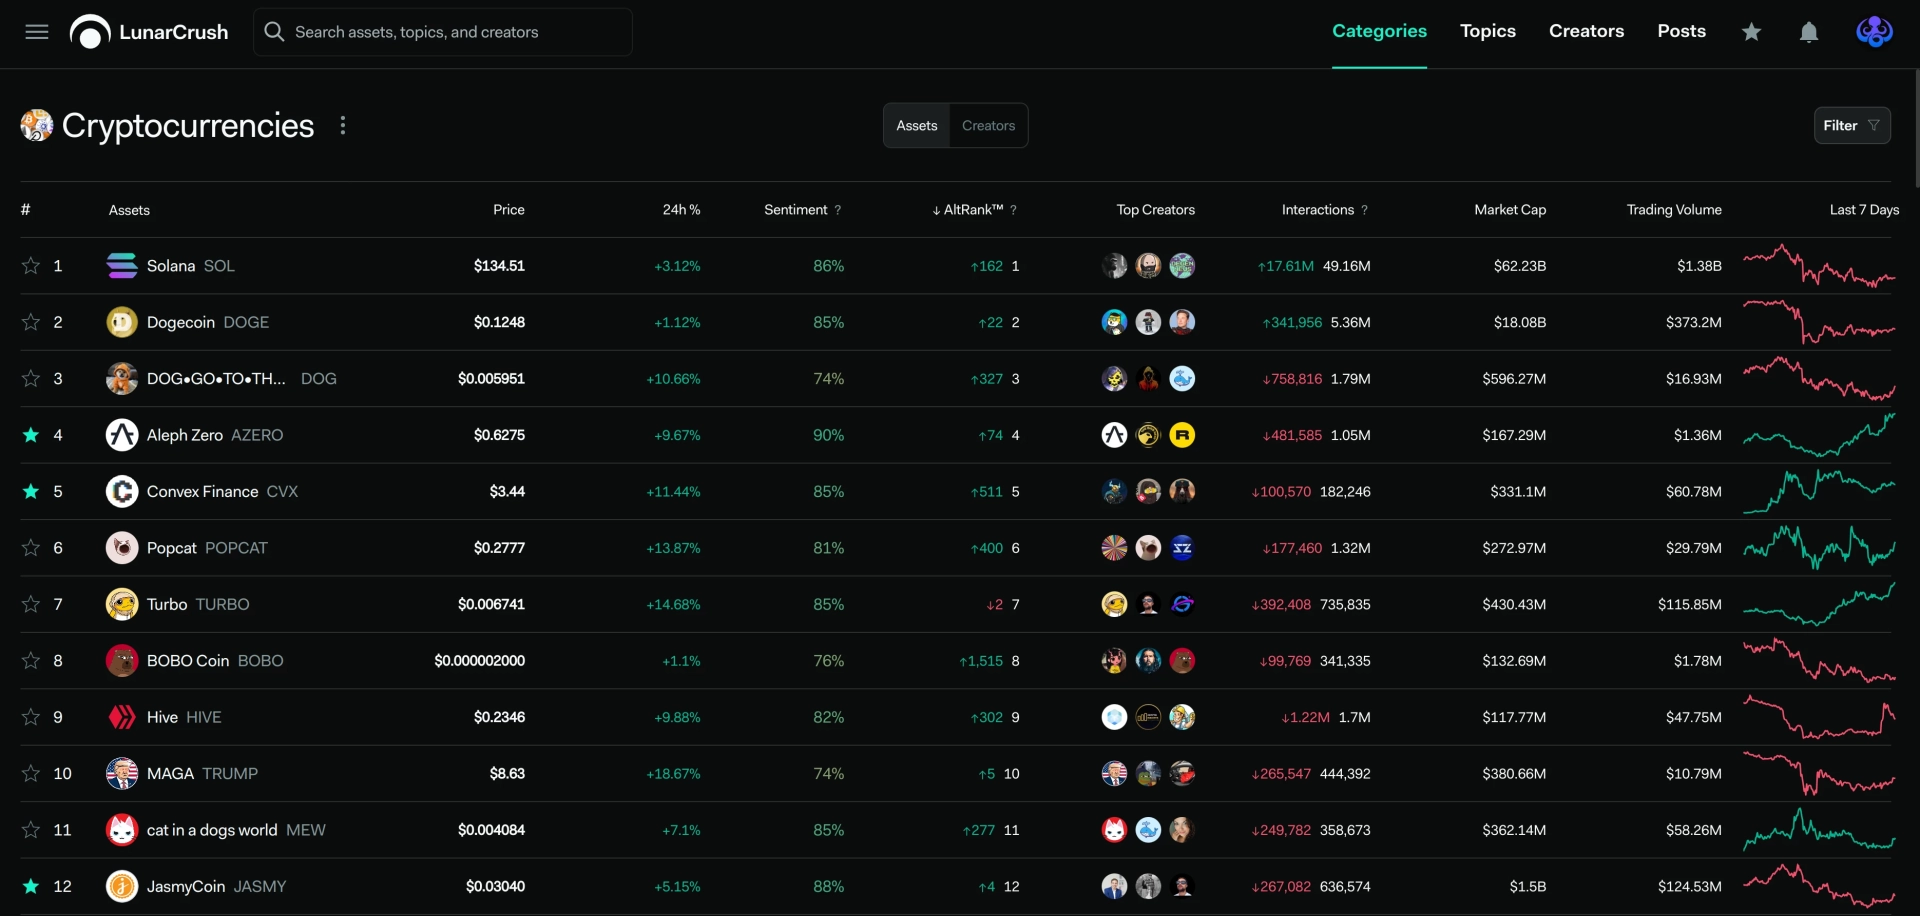Open the user profile avatar
Viewport: 1920px width, 916px height.
(x=1874, y=32)
